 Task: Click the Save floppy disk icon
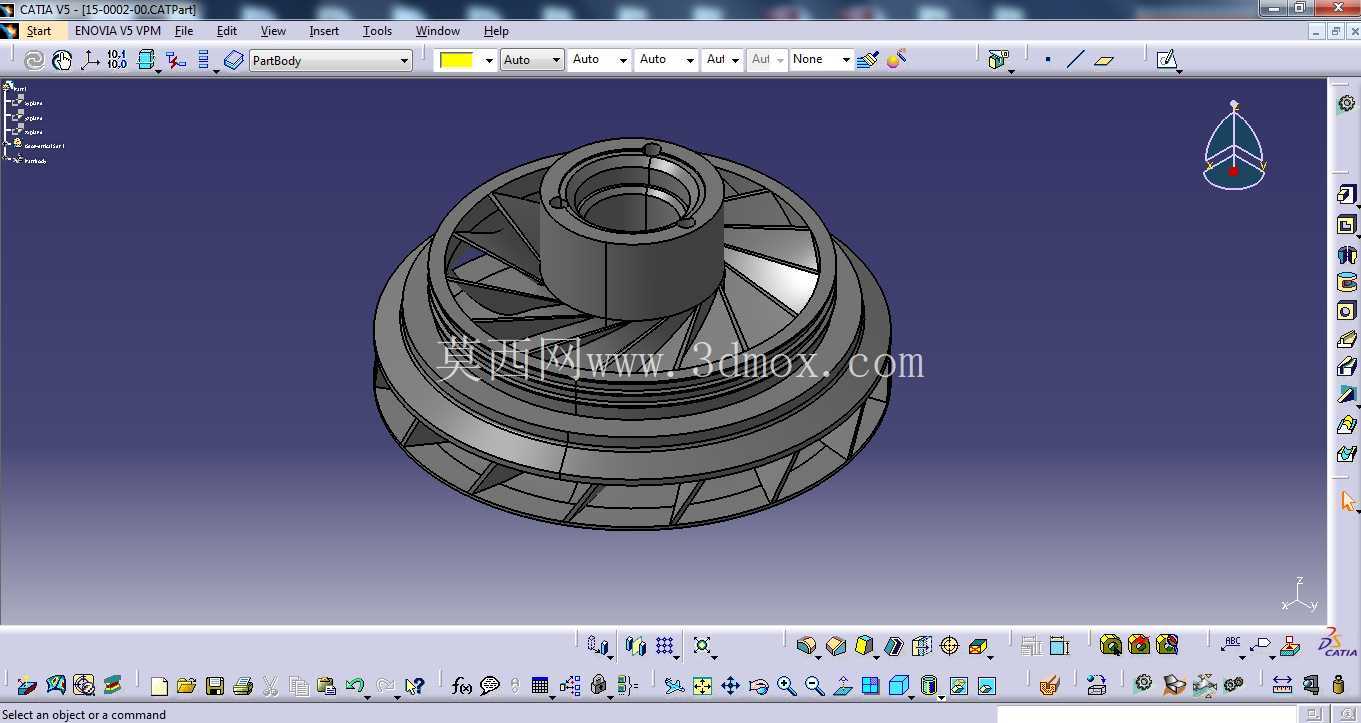[x=214, y=686]
